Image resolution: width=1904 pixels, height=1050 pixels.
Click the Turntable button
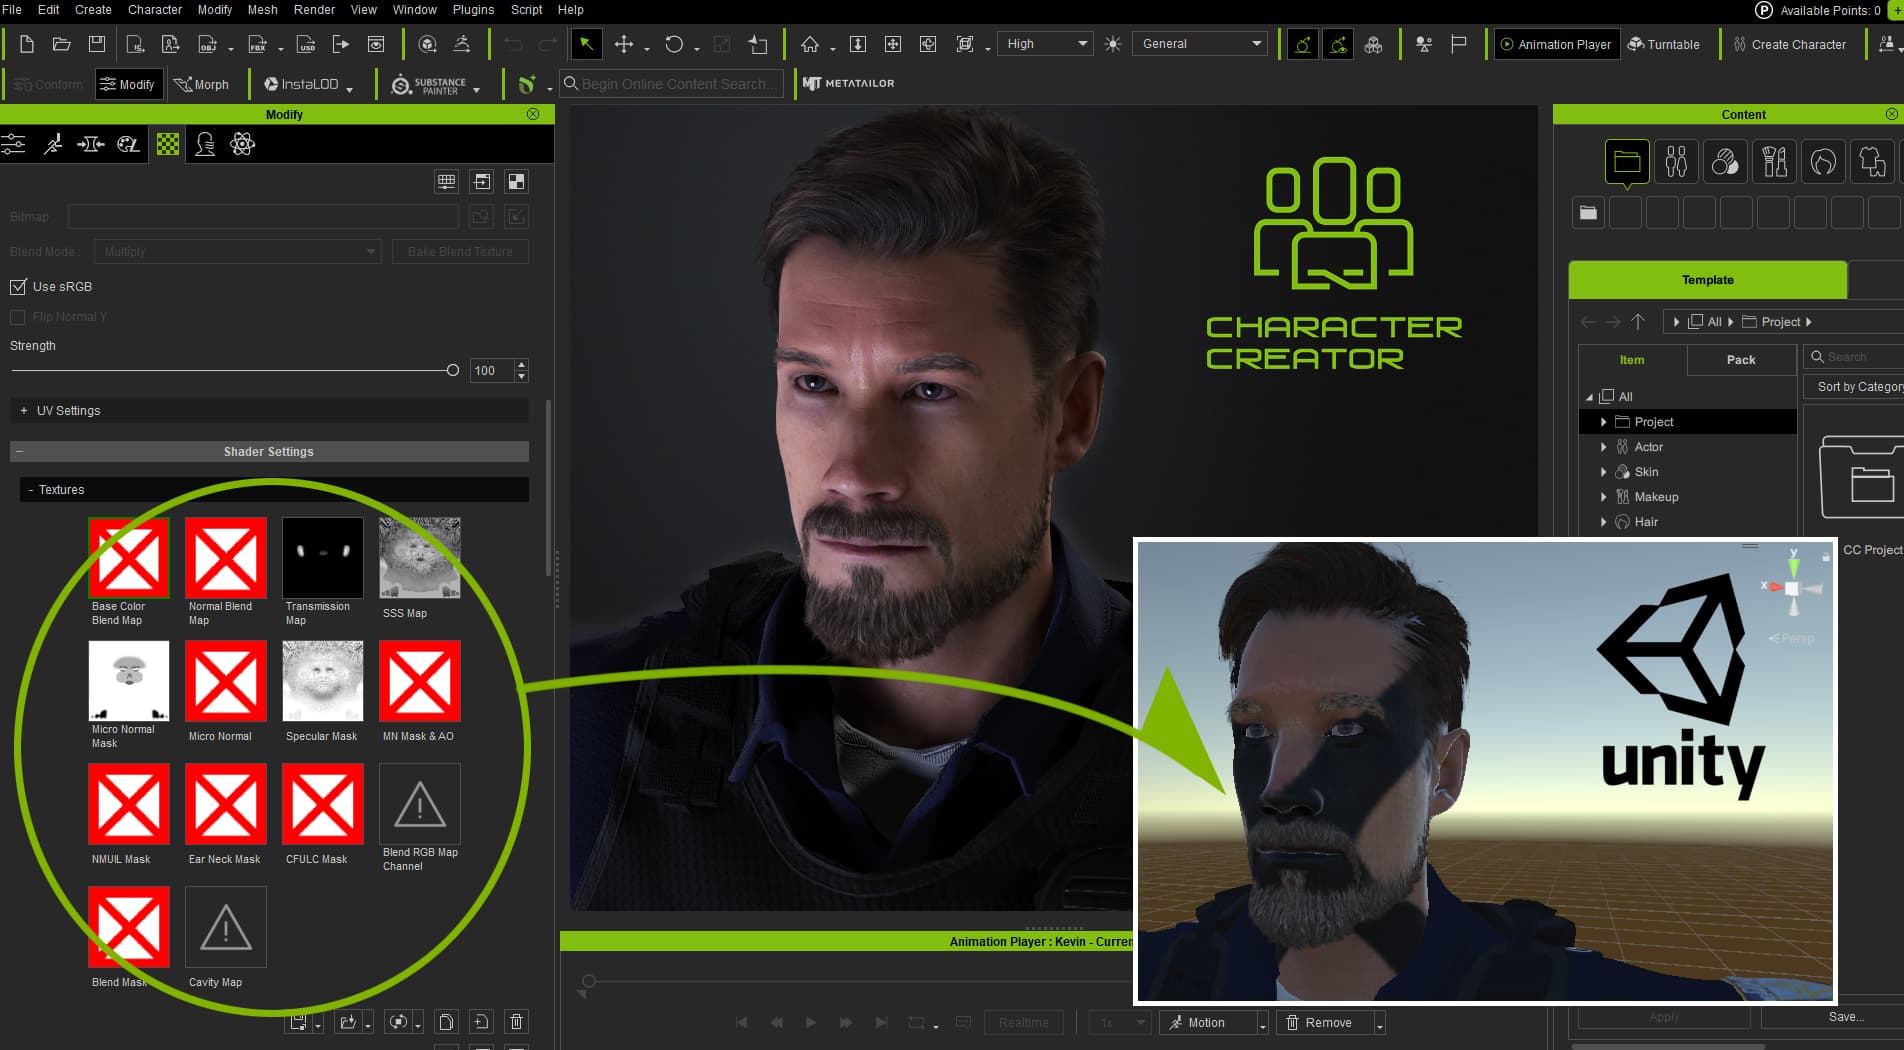pyautogui.click(x=1663, y=44)
